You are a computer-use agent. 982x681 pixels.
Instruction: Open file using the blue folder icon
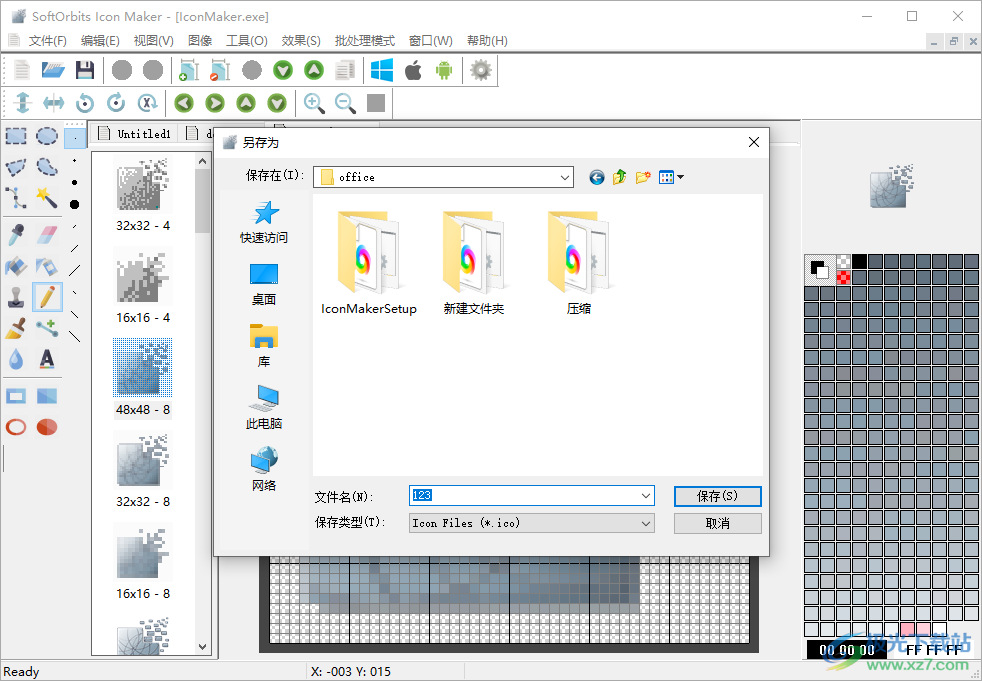(x=53, y=70)
